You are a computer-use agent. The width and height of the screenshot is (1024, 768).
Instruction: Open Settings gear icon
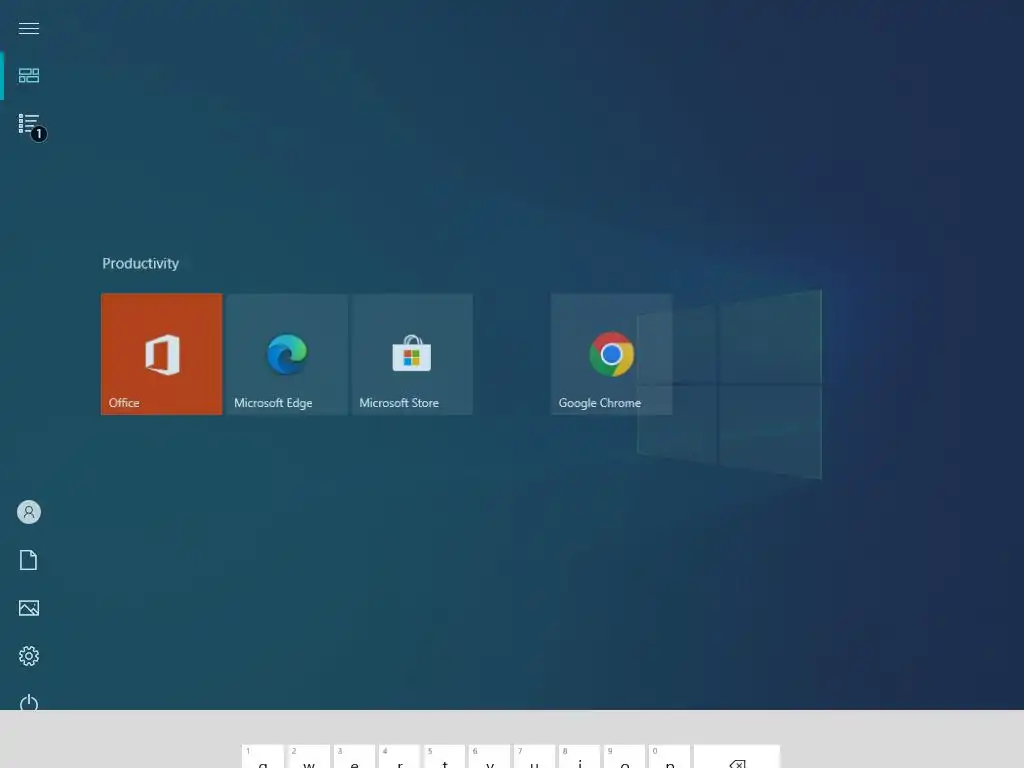[29, 656]
